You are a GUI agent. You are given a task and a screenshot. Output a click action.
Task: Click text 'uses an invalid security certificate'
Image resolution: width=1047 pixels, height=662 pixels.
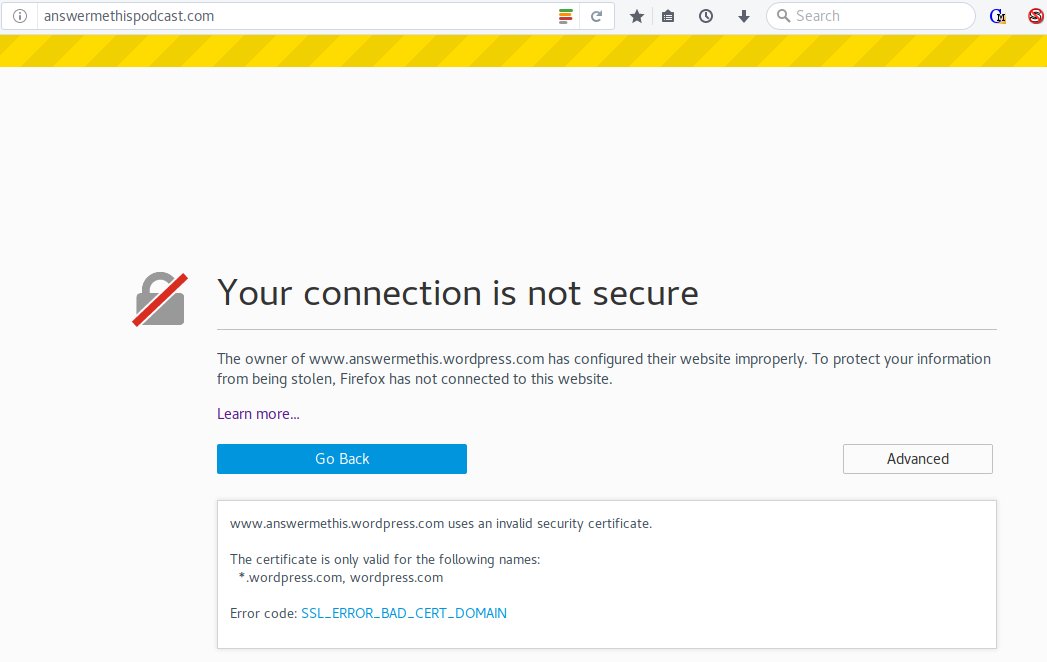point(550,523)
